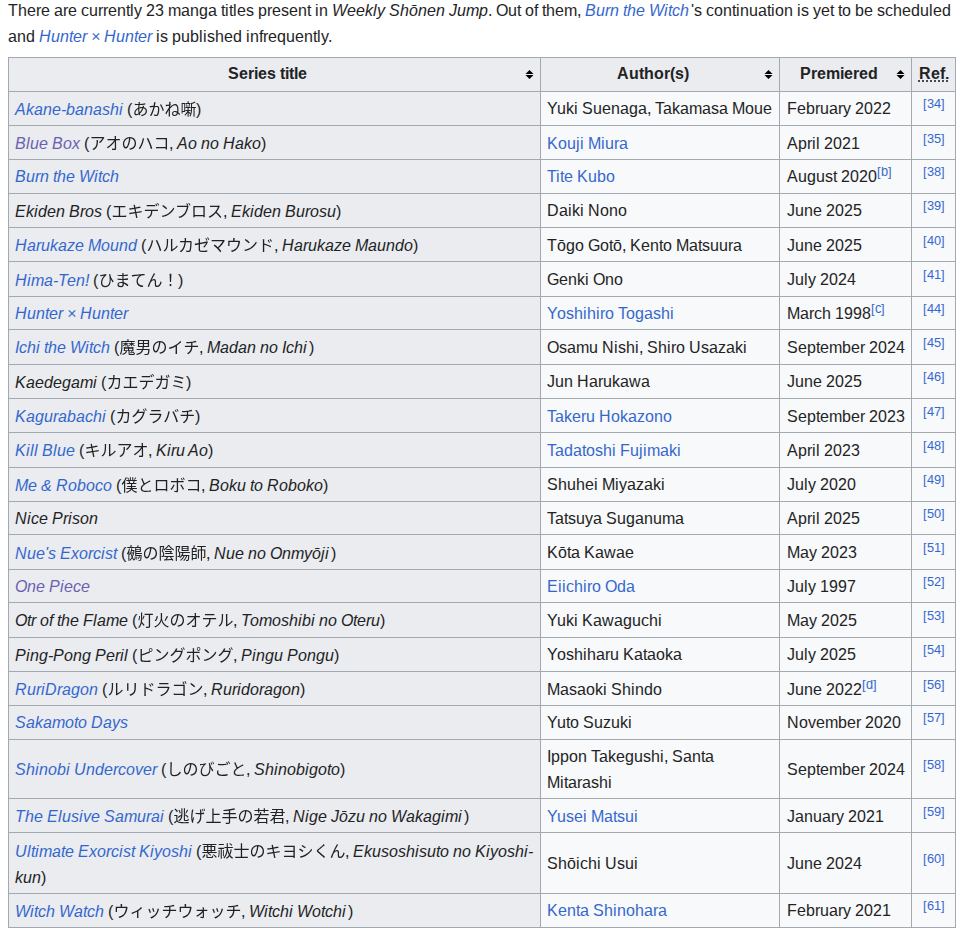Visit author Takeru Hokazono's page
Image resolution: width=959 pixels, height=928 pixels.
pyautogui.click(x=609, y=417)
